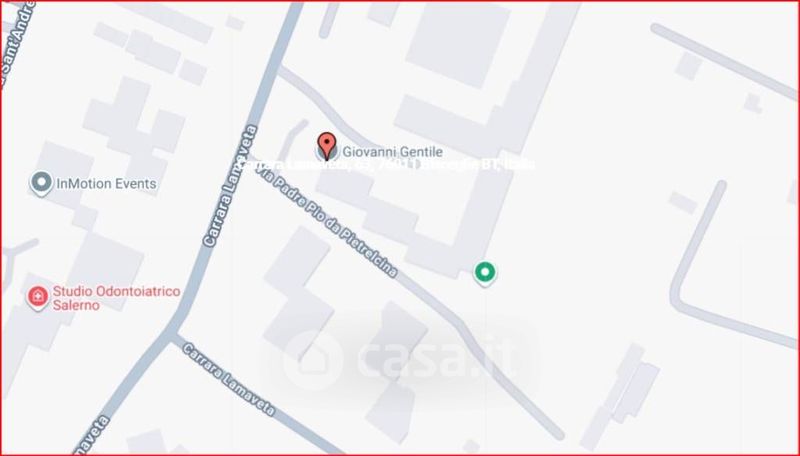Click the red location pin marker
Image resolution: width=800 pixels, height=456 pixels.
coord(327,145)
